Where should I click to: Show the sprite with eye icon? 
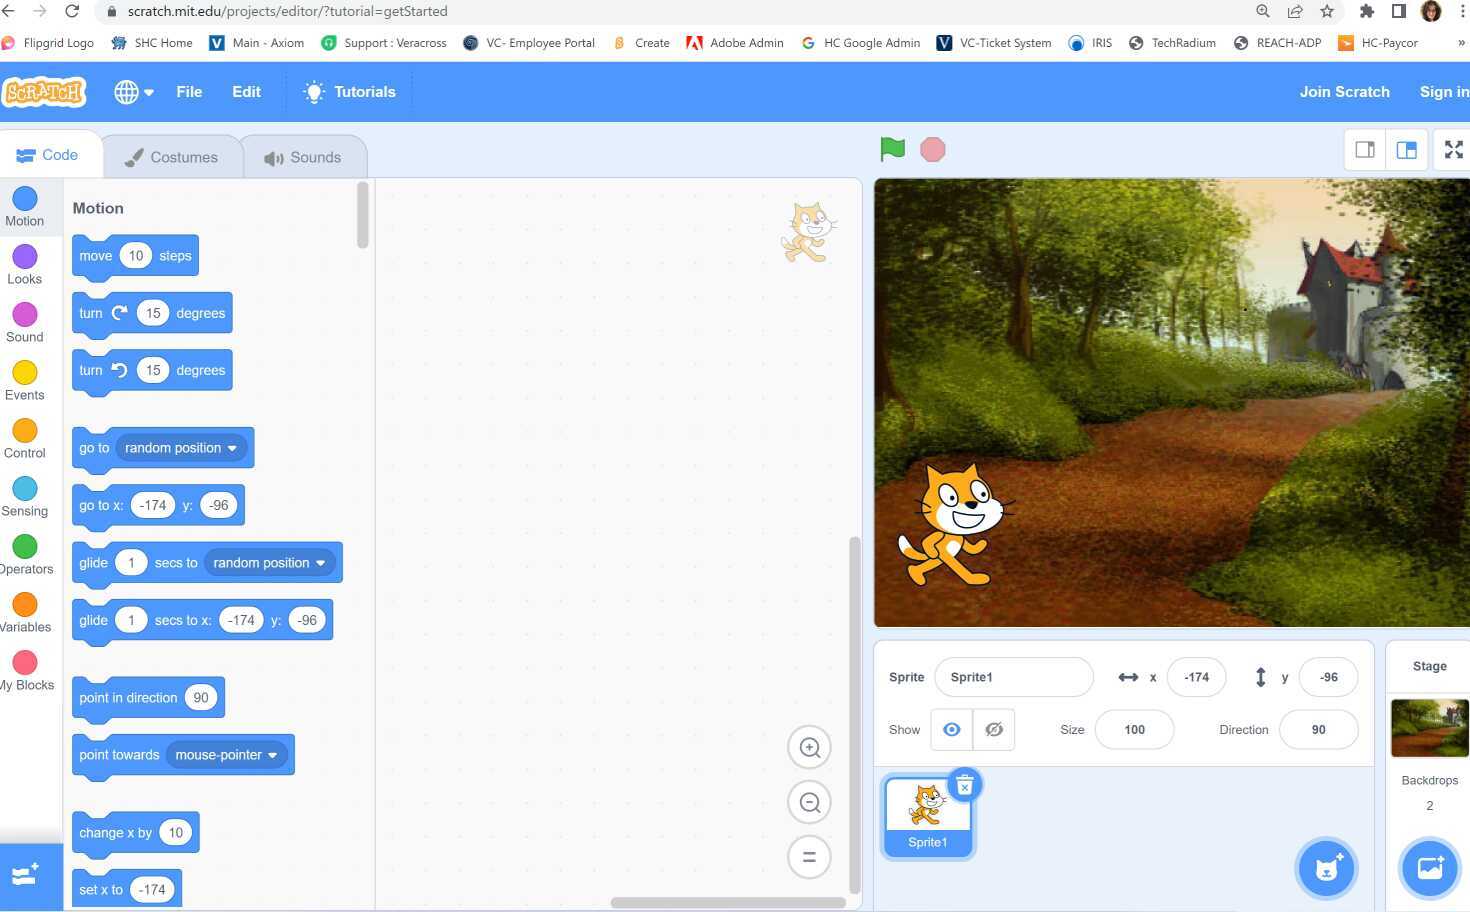click(952, 730)
